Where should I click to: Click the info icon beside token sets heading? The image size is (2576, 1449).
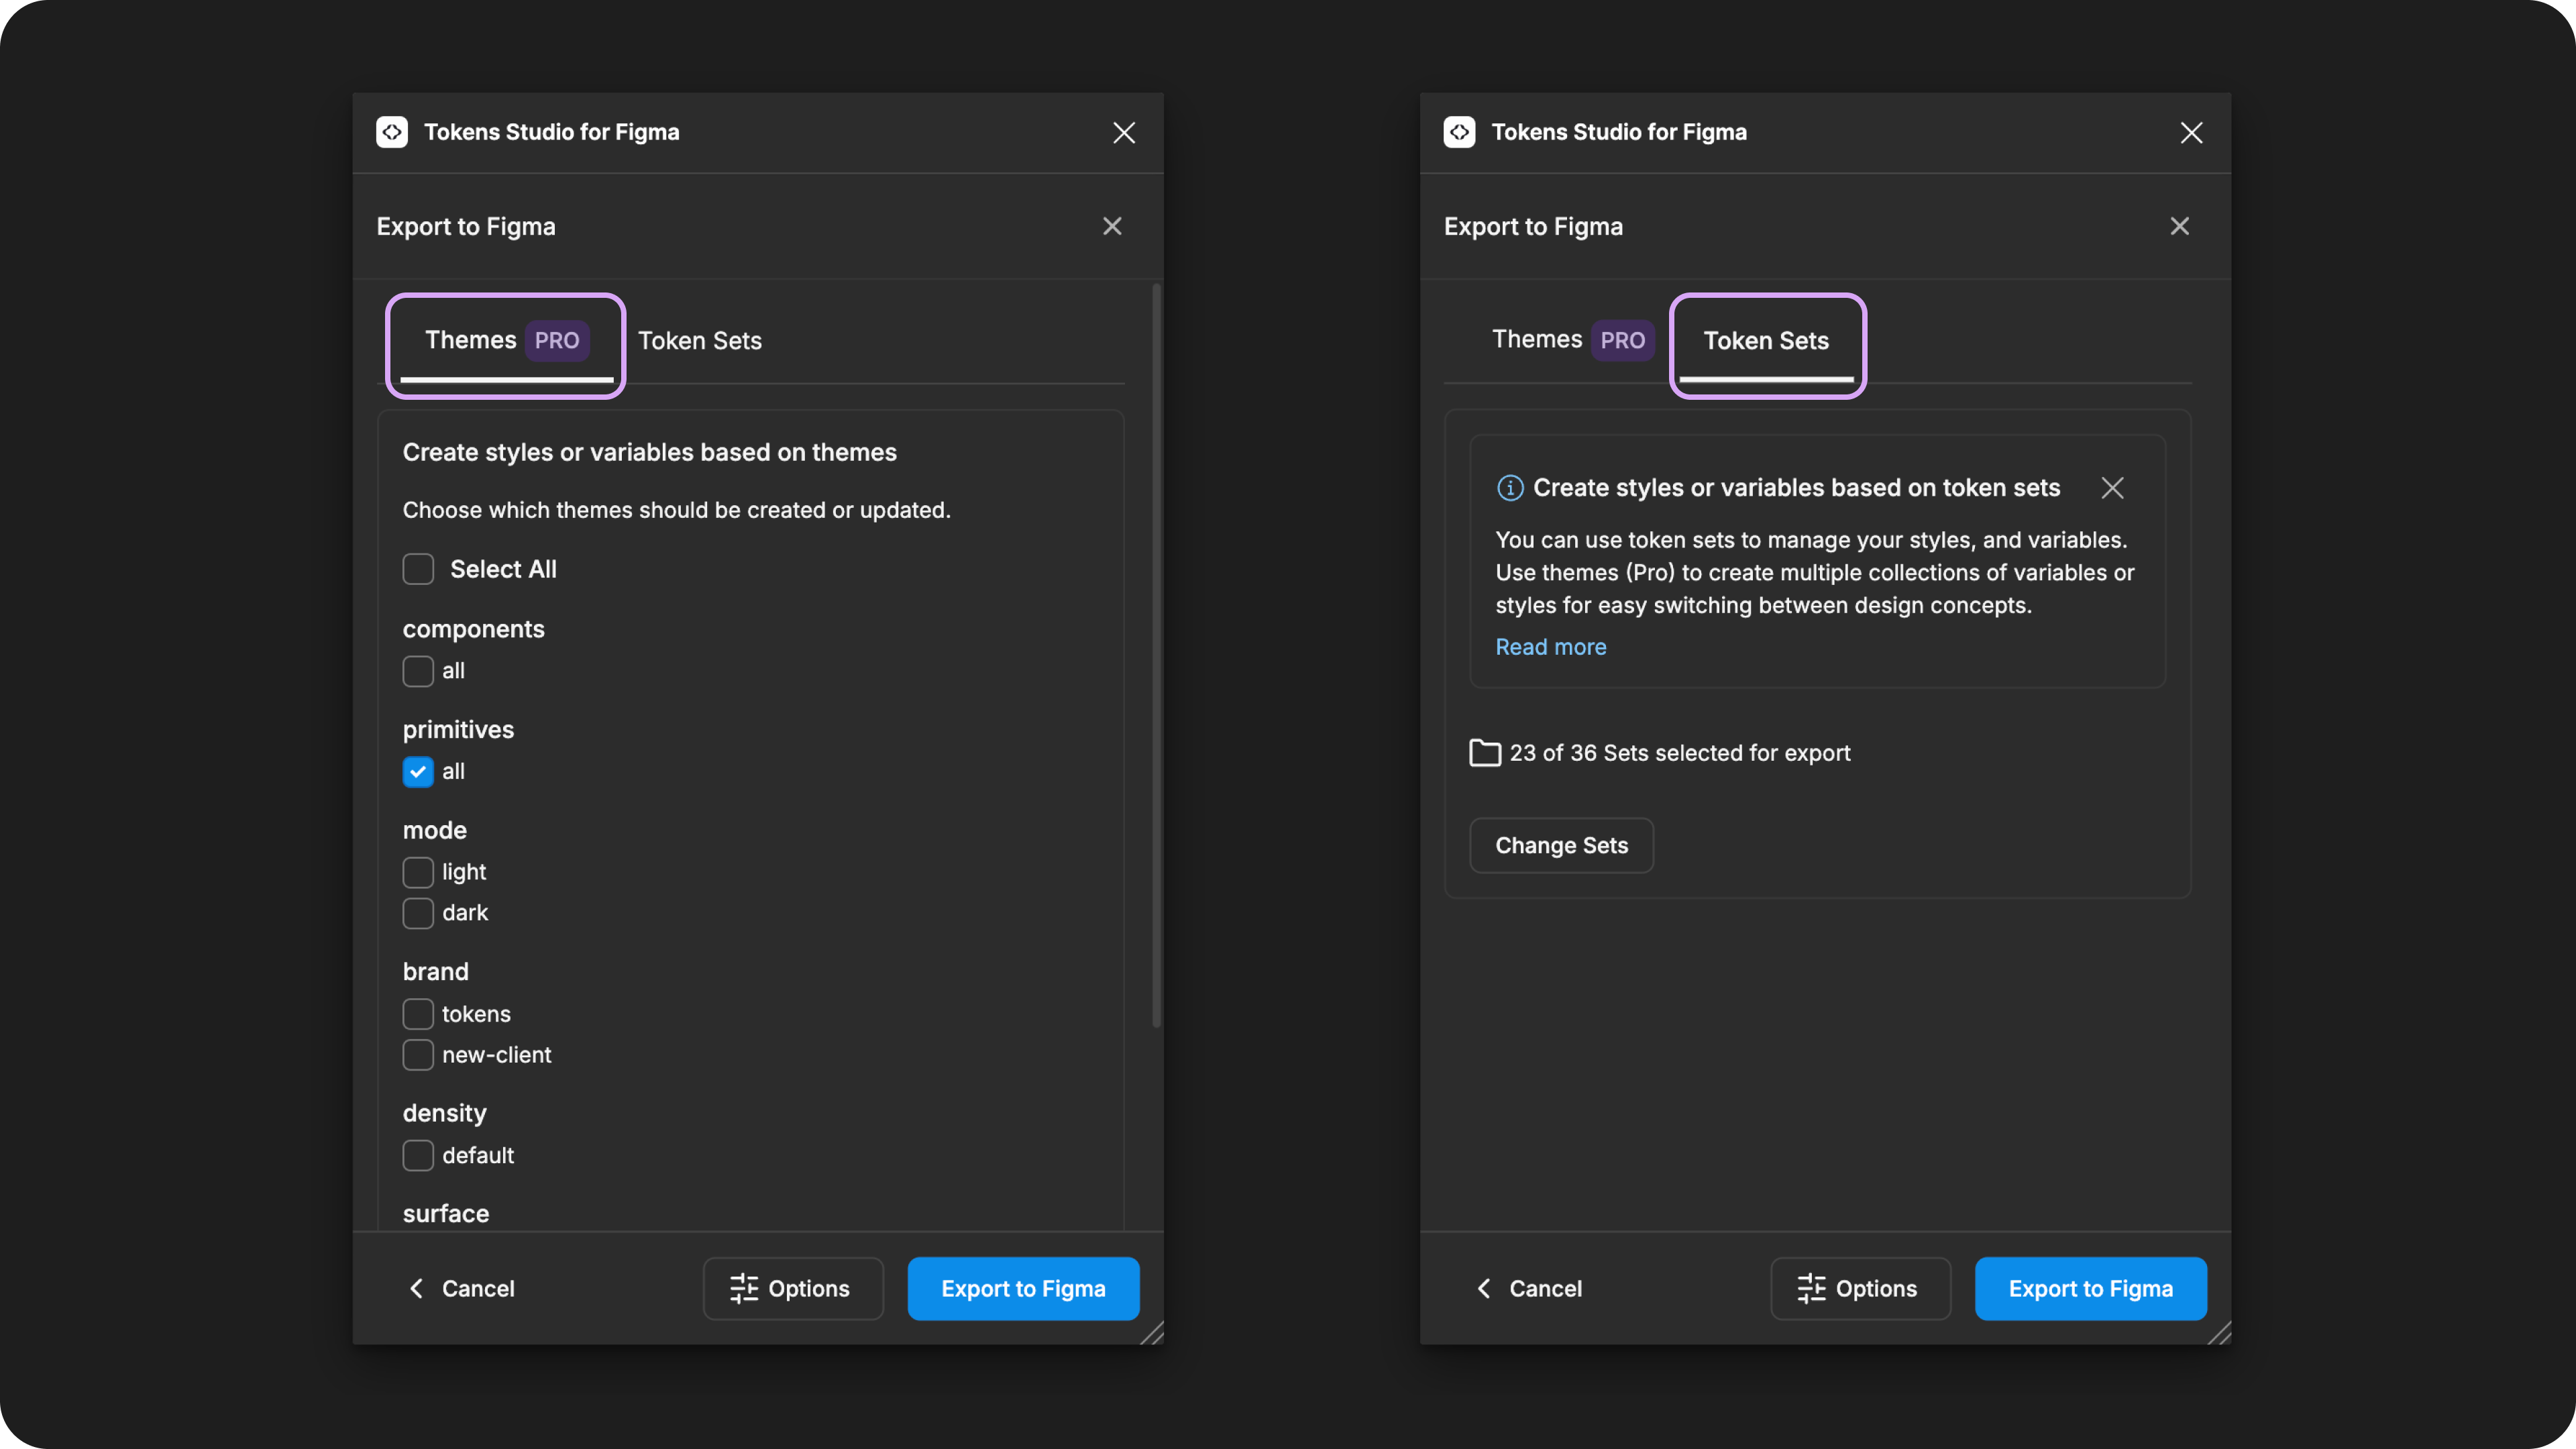pyautogui.click(x=1509, y=488)
